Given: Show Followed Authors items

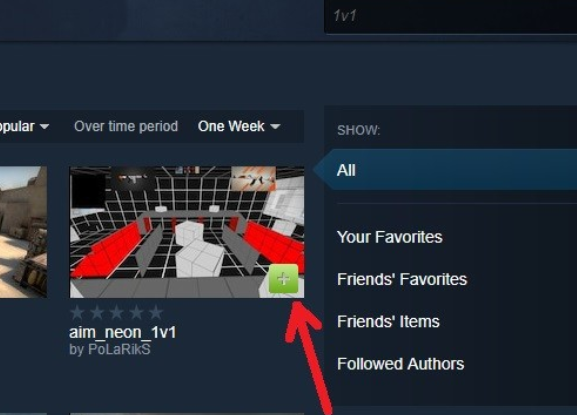Looking at the screenshot, I should 400,364.
